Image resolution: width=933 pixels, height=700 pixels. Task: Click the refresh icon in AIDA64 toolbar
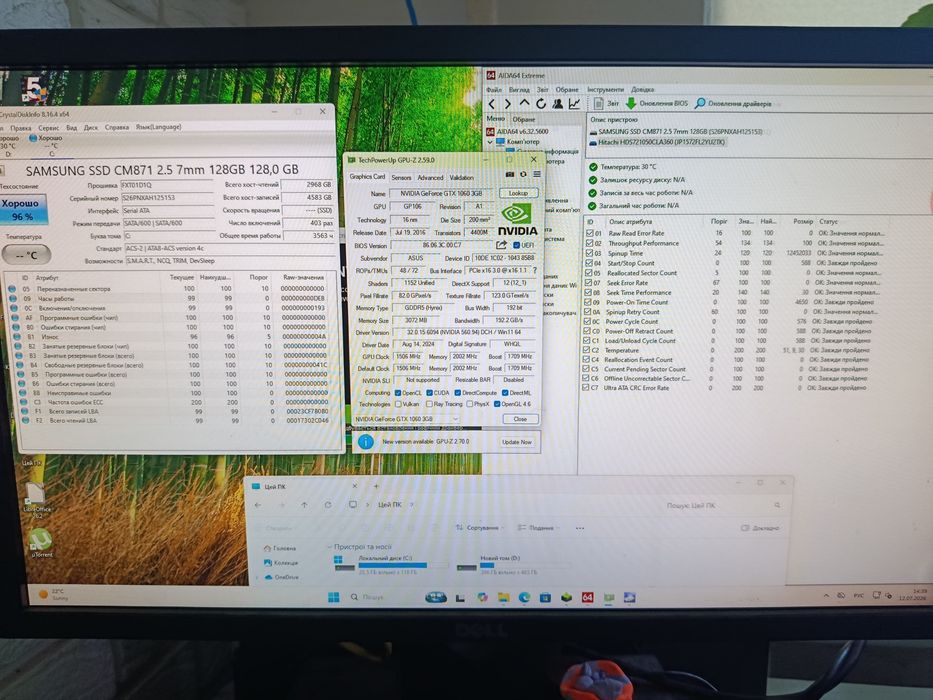541,104
